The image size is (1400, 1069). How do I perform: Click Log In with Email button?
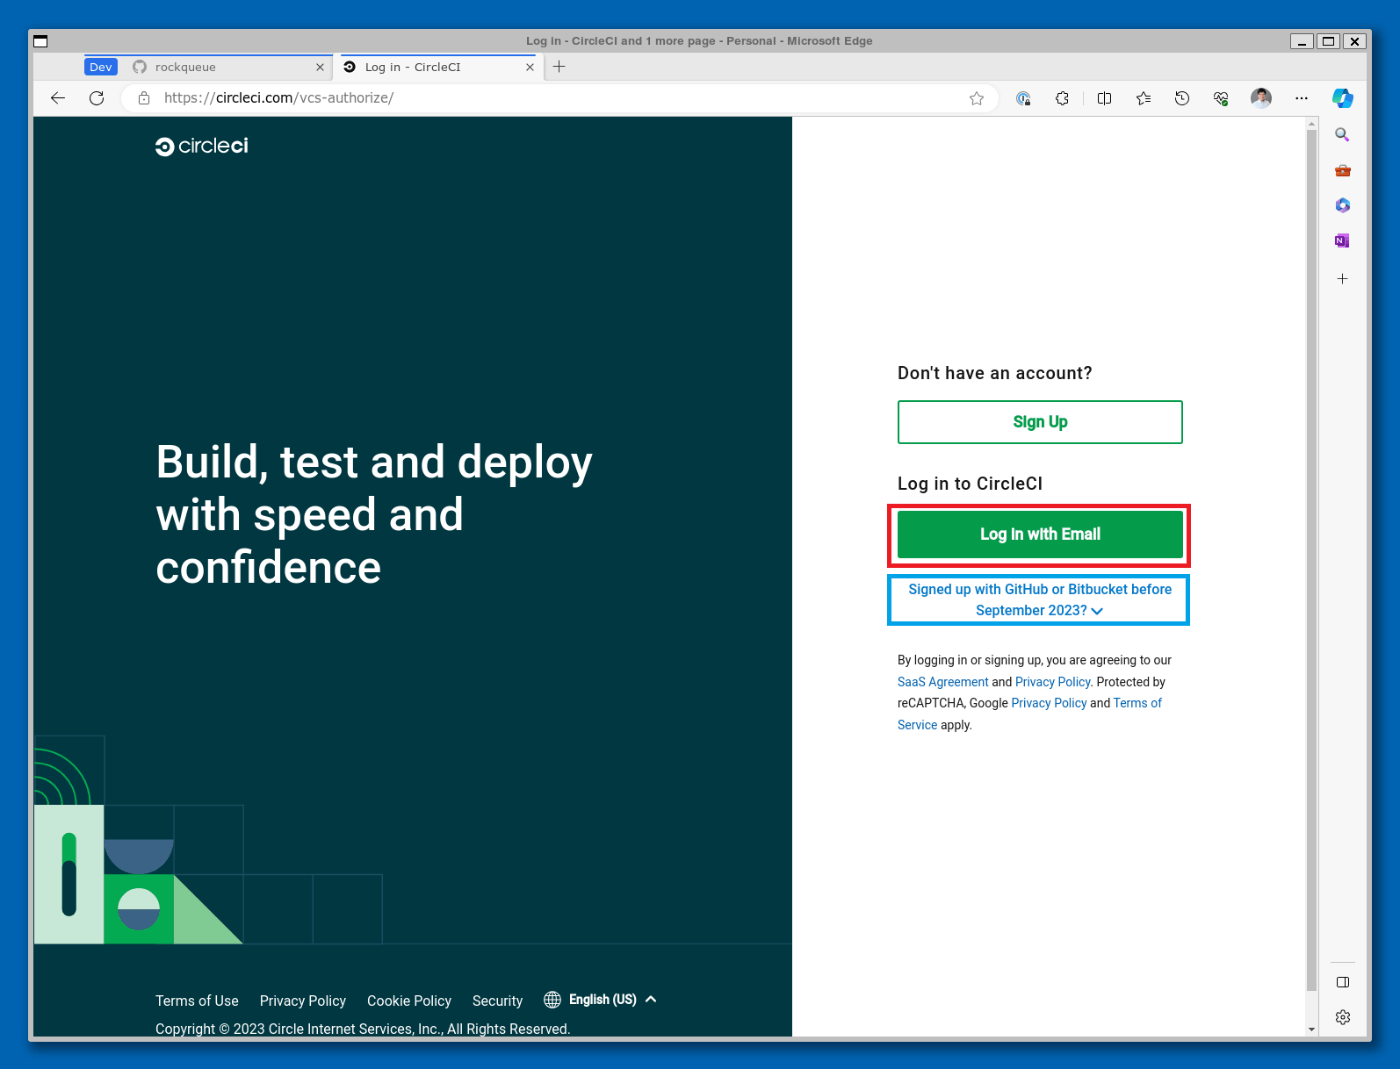(1040, 534)
